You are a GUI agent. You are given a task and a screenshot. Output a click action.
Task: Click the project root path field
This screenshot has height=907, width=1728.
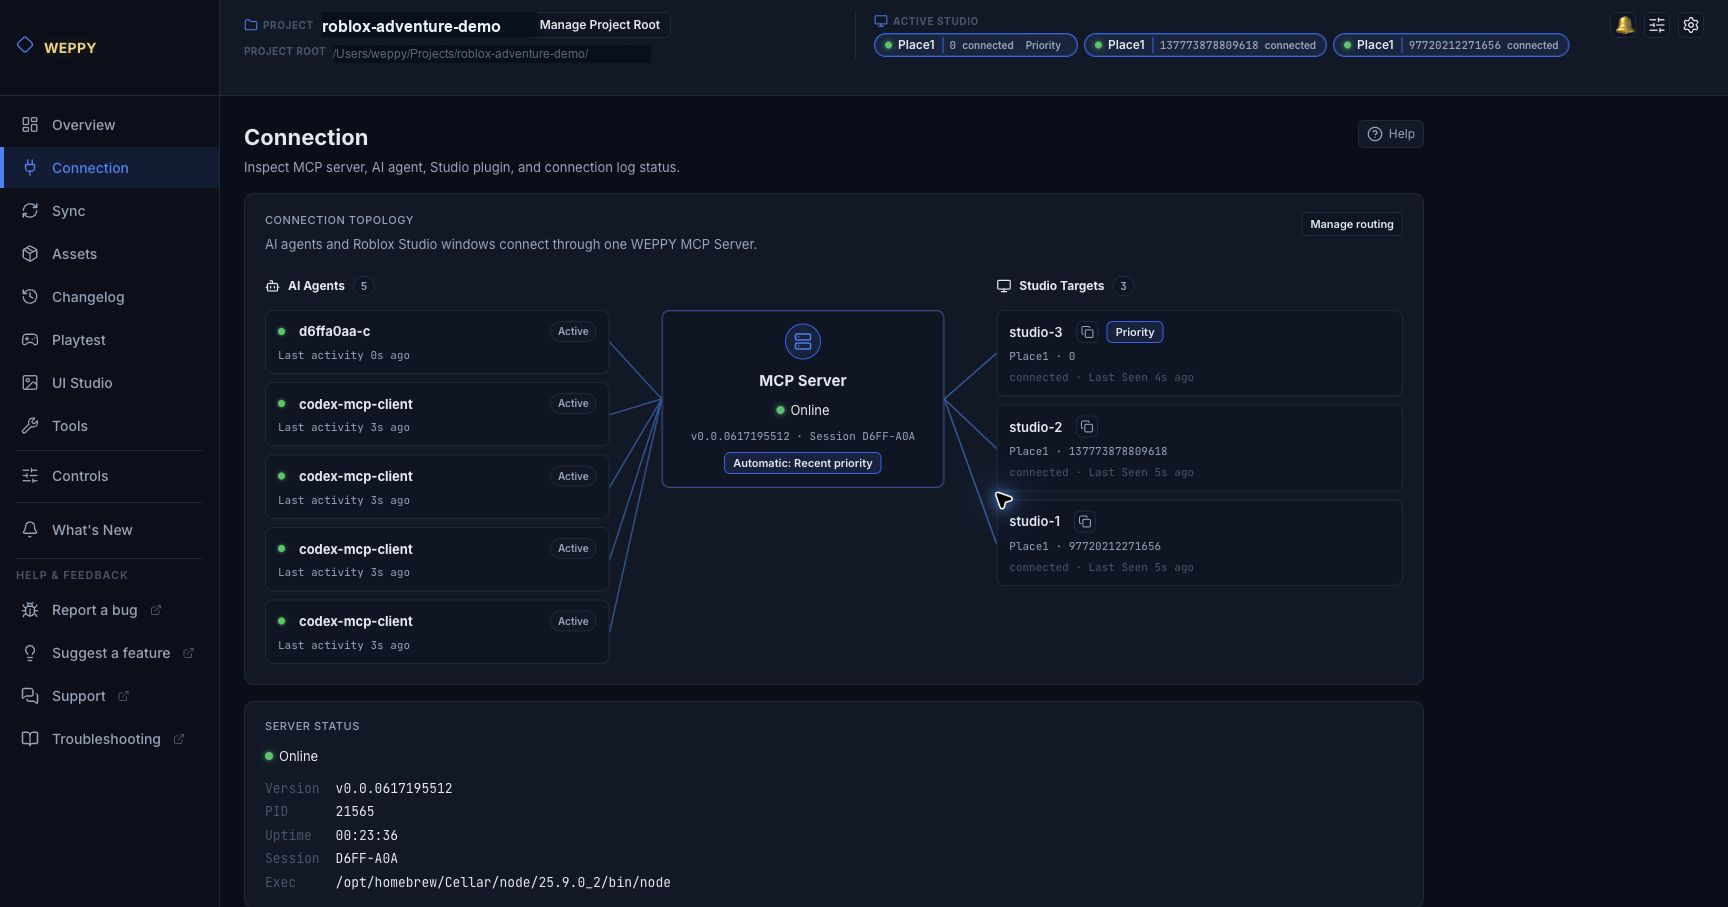click(x=491, y=54)
